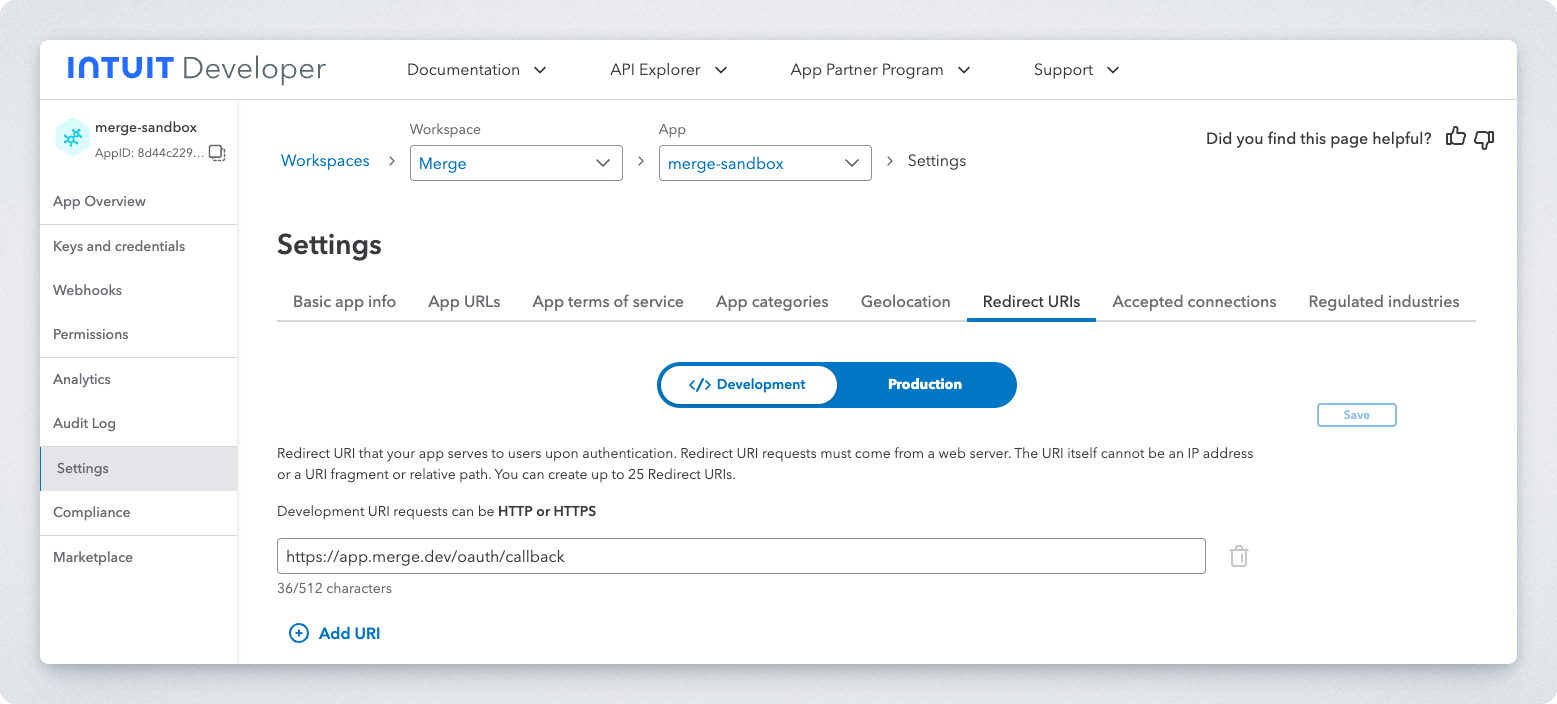Screen dimensions: 1557x704
Task: Open the Workspace dropdown showing Merge
Action: coord(516,163)
